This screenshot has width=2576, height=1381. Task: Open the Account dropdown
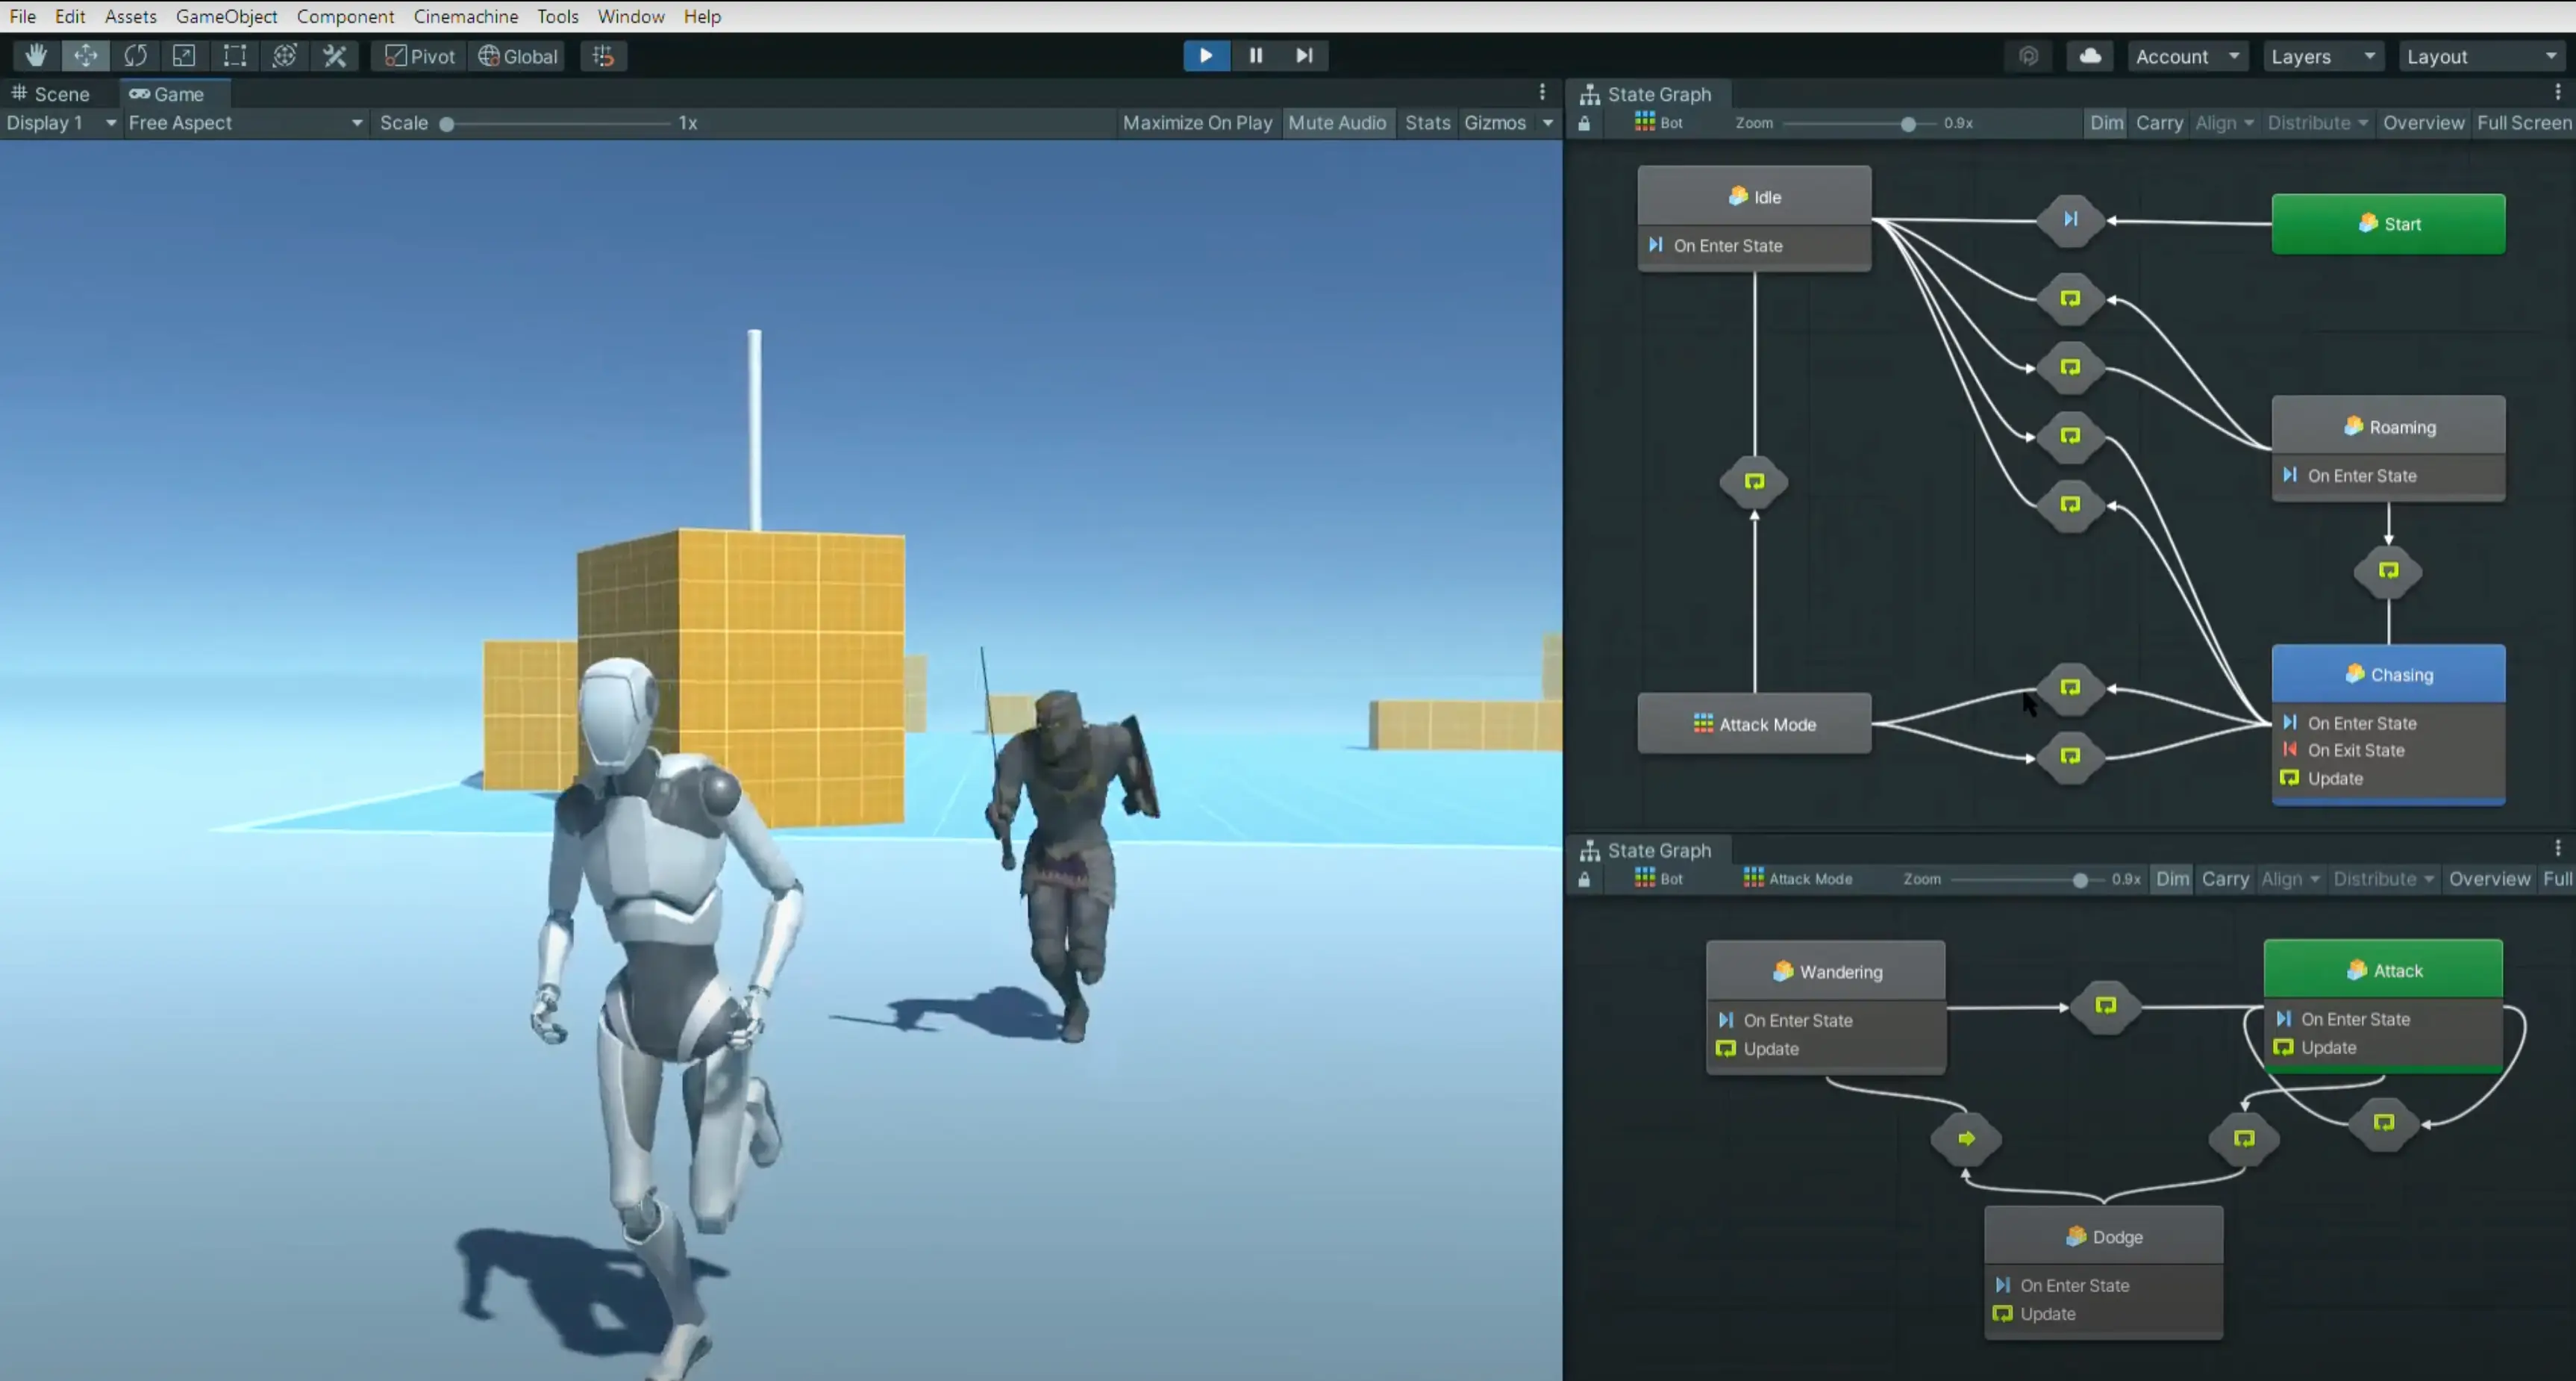coord(2187,57)
